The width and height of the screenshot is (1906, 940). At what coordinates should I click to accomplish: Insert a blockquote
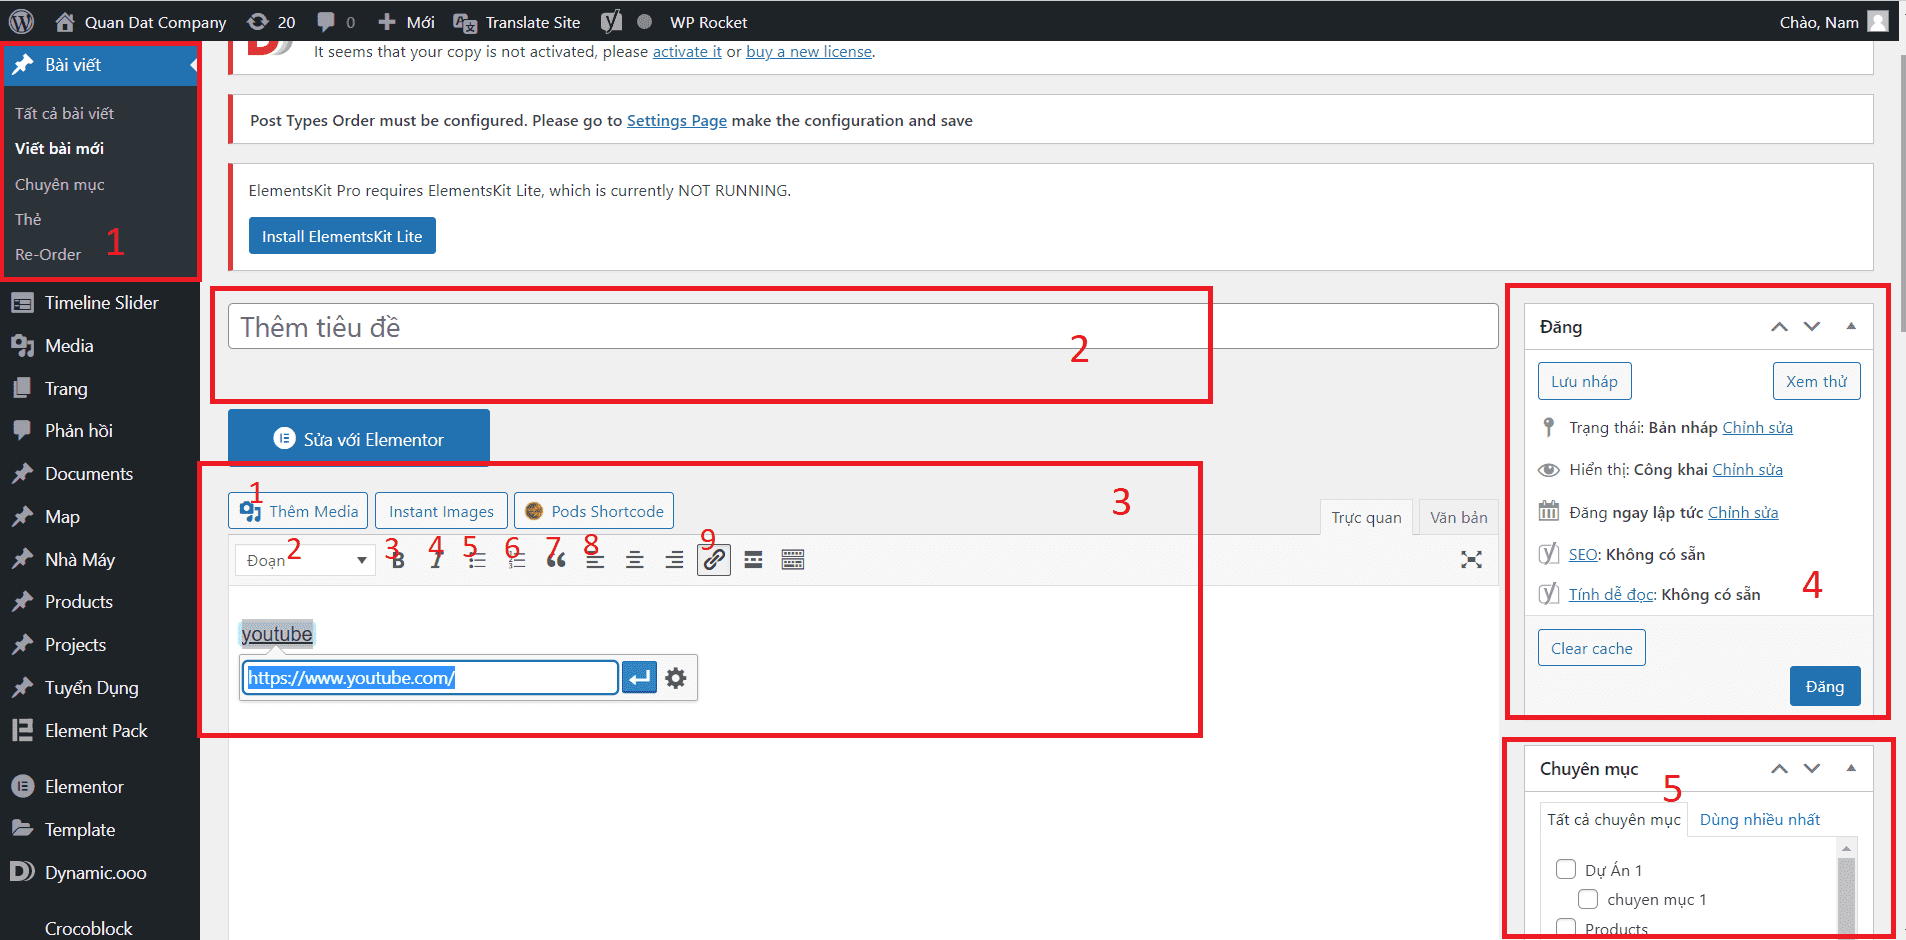[556, 559]
